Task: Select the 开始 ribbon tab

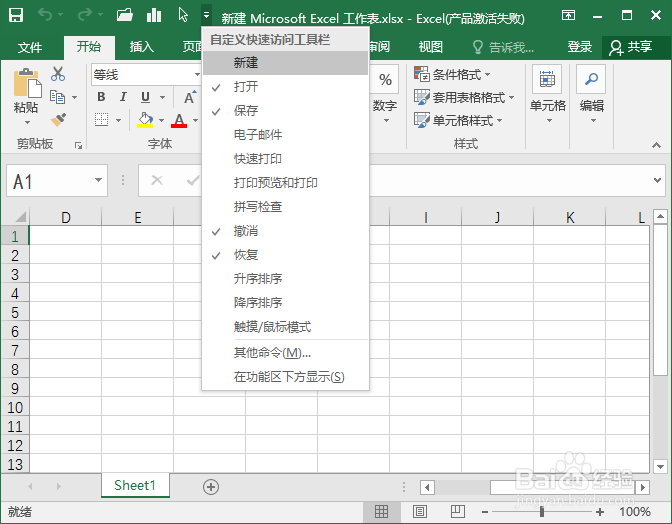Action: point(89,47)
